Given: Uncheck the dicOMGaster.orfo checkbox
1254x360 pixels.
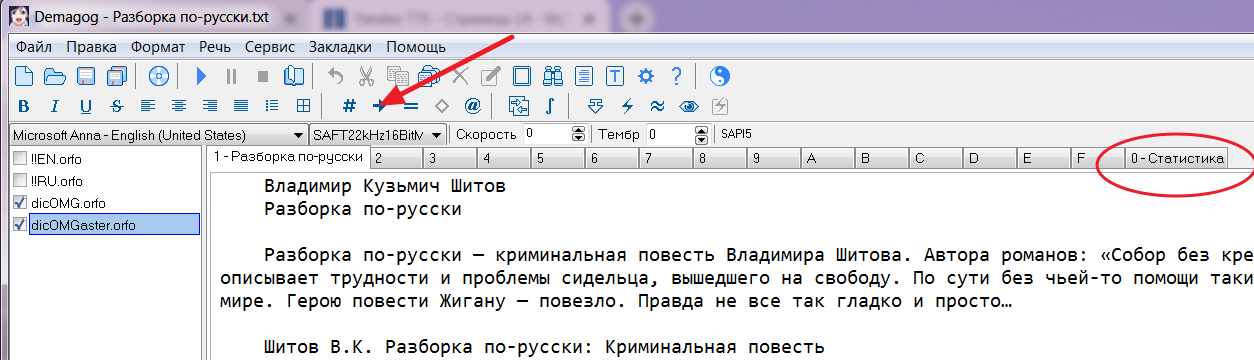Looking at the screenshot, I should point(19,225).
